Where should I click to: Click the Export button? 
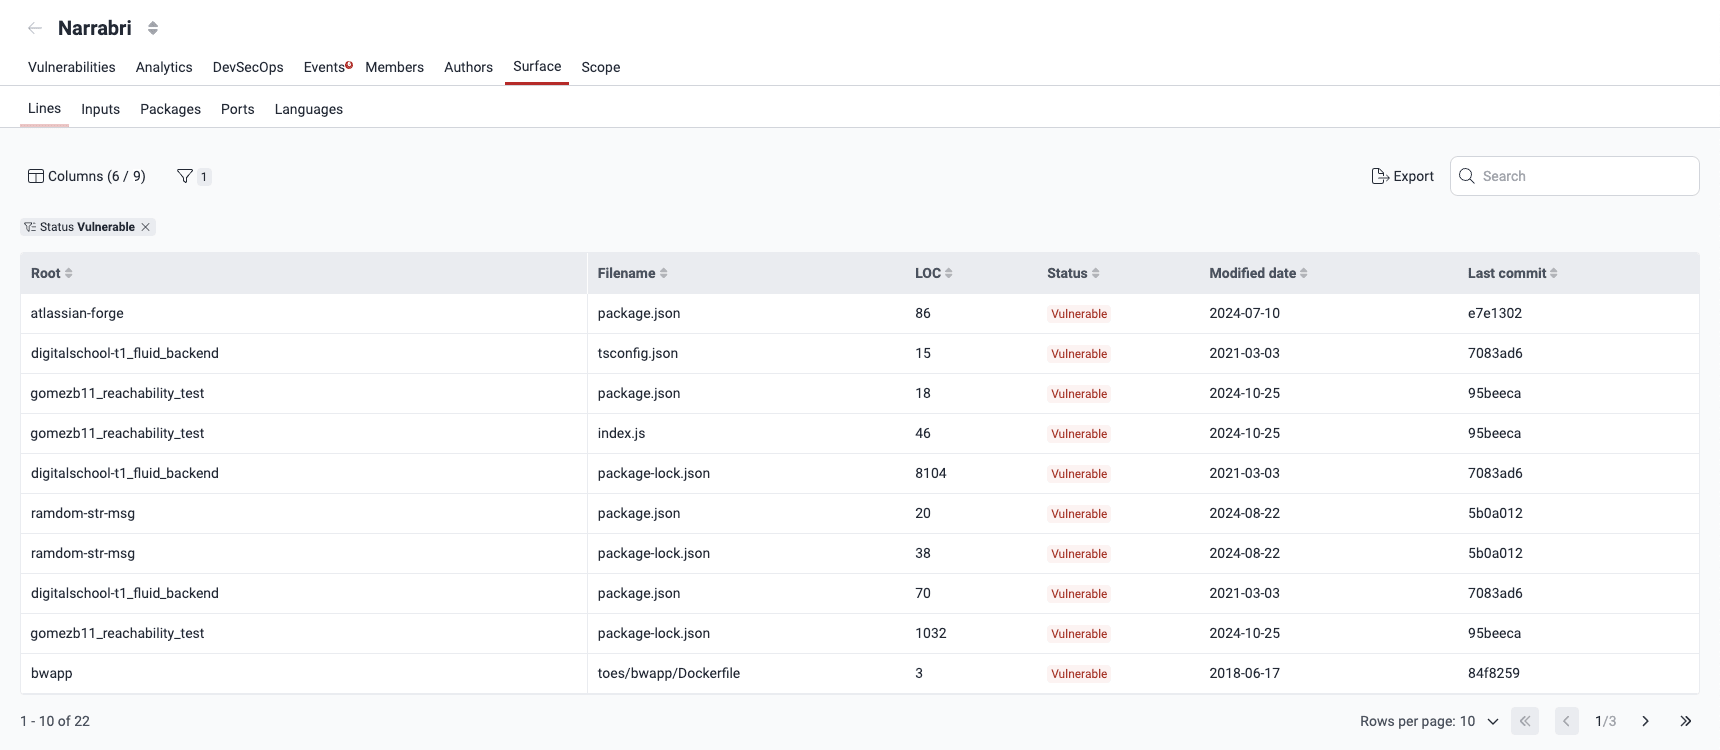click(1402, 176)
